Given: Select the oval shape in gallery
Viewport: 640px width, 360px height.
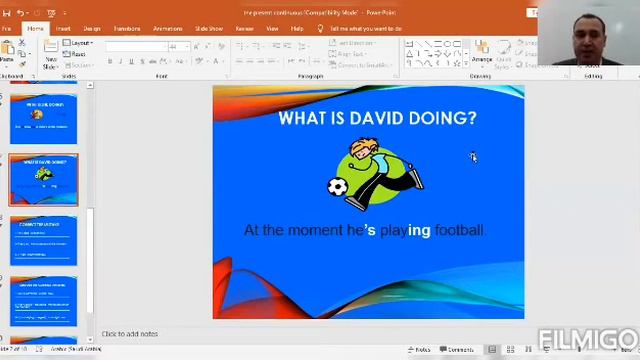Looking at the screenshot, I should click(x=447, y=44).
